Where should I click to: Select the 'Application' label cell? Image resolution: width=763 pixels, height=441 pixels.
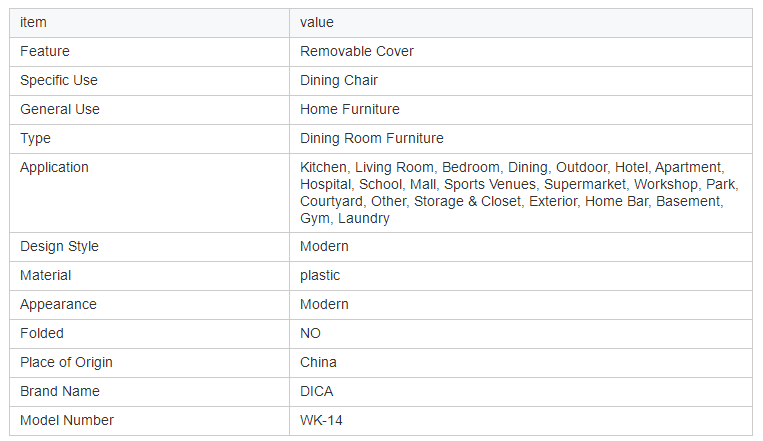click(149, 193)
